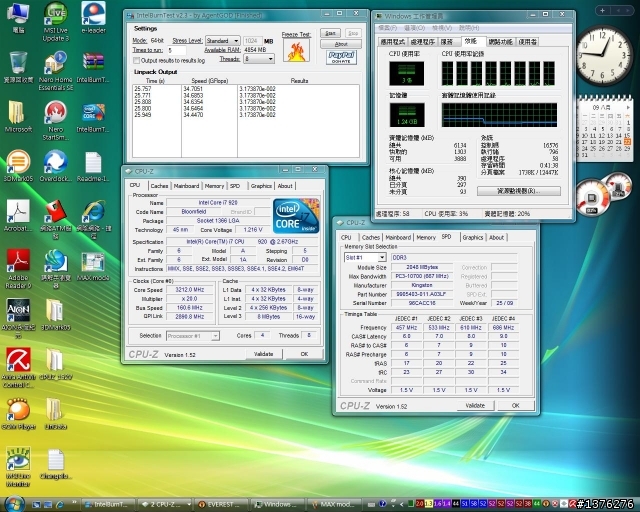Click the Windows Start orb
The image size is (640, 512).
tap(13, 504)
